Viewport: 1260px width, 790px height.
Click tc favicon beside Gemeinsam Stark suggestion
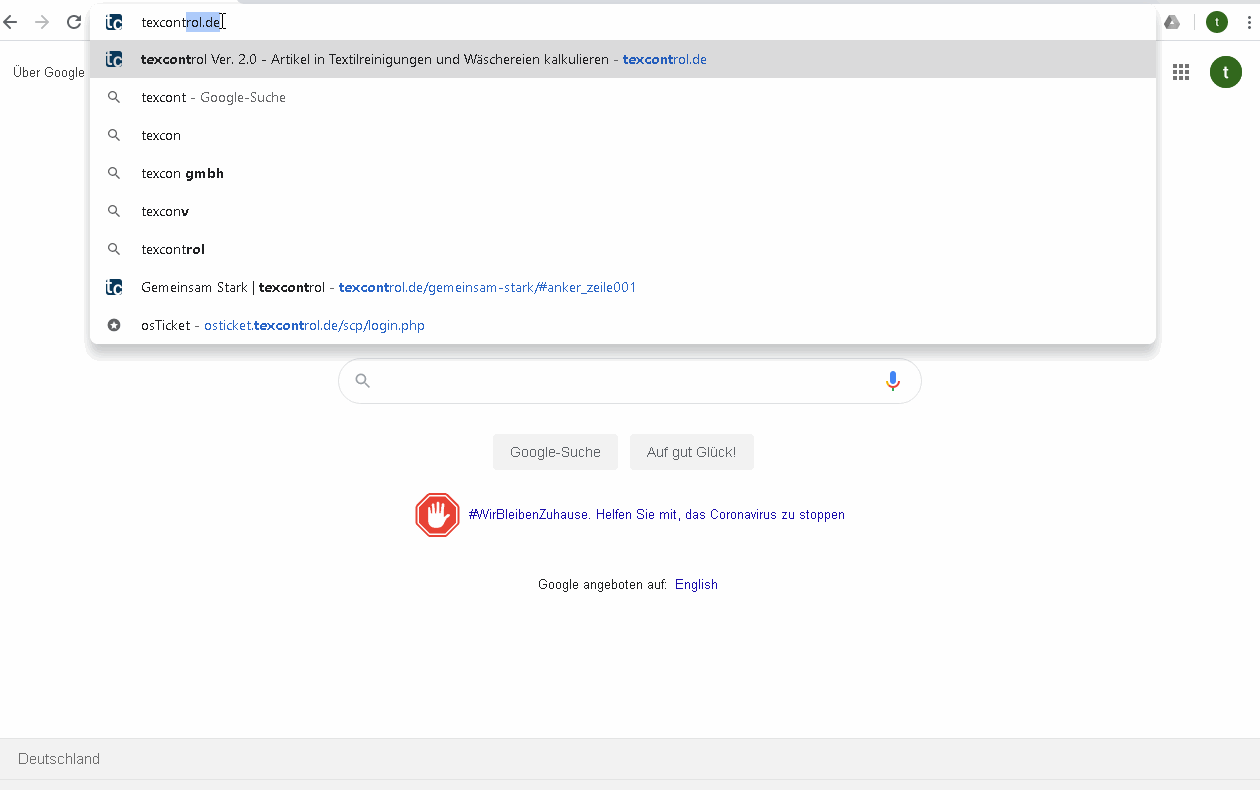point(114,287)
